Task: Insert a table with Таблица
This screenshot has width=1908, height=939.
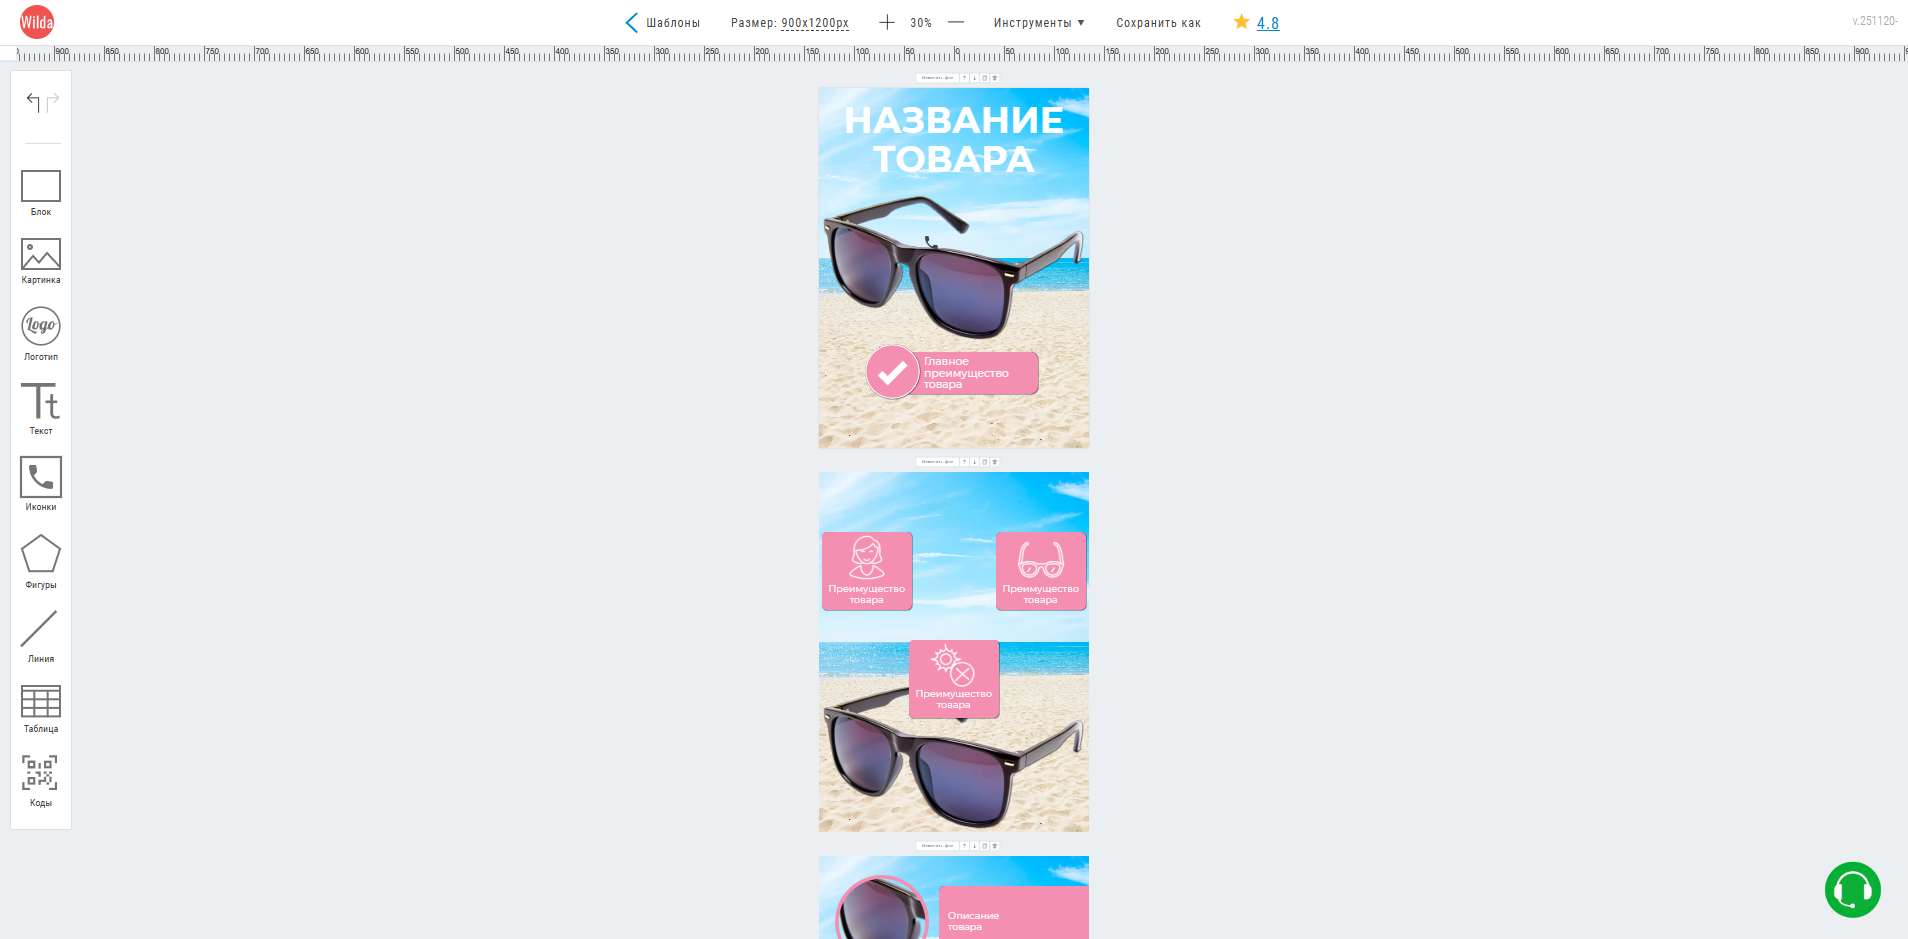Action: pyautogui.click(x=41, y=709)
